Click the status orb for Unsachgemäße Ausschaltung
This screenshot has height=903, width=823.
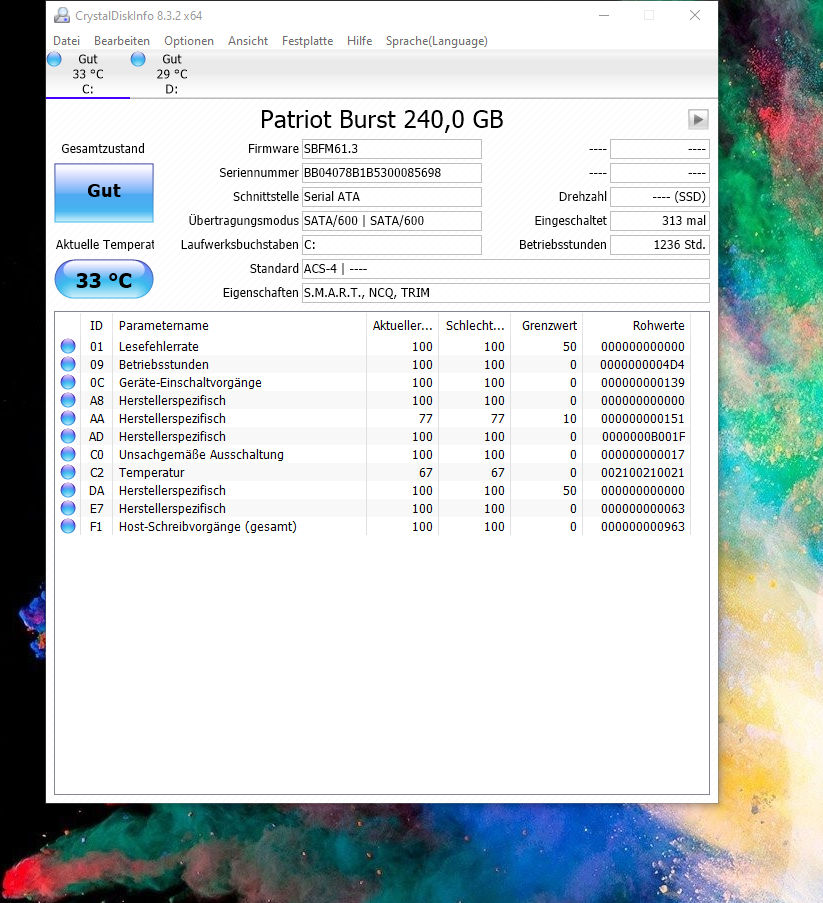pyautogui.click(x=68, y=454)
